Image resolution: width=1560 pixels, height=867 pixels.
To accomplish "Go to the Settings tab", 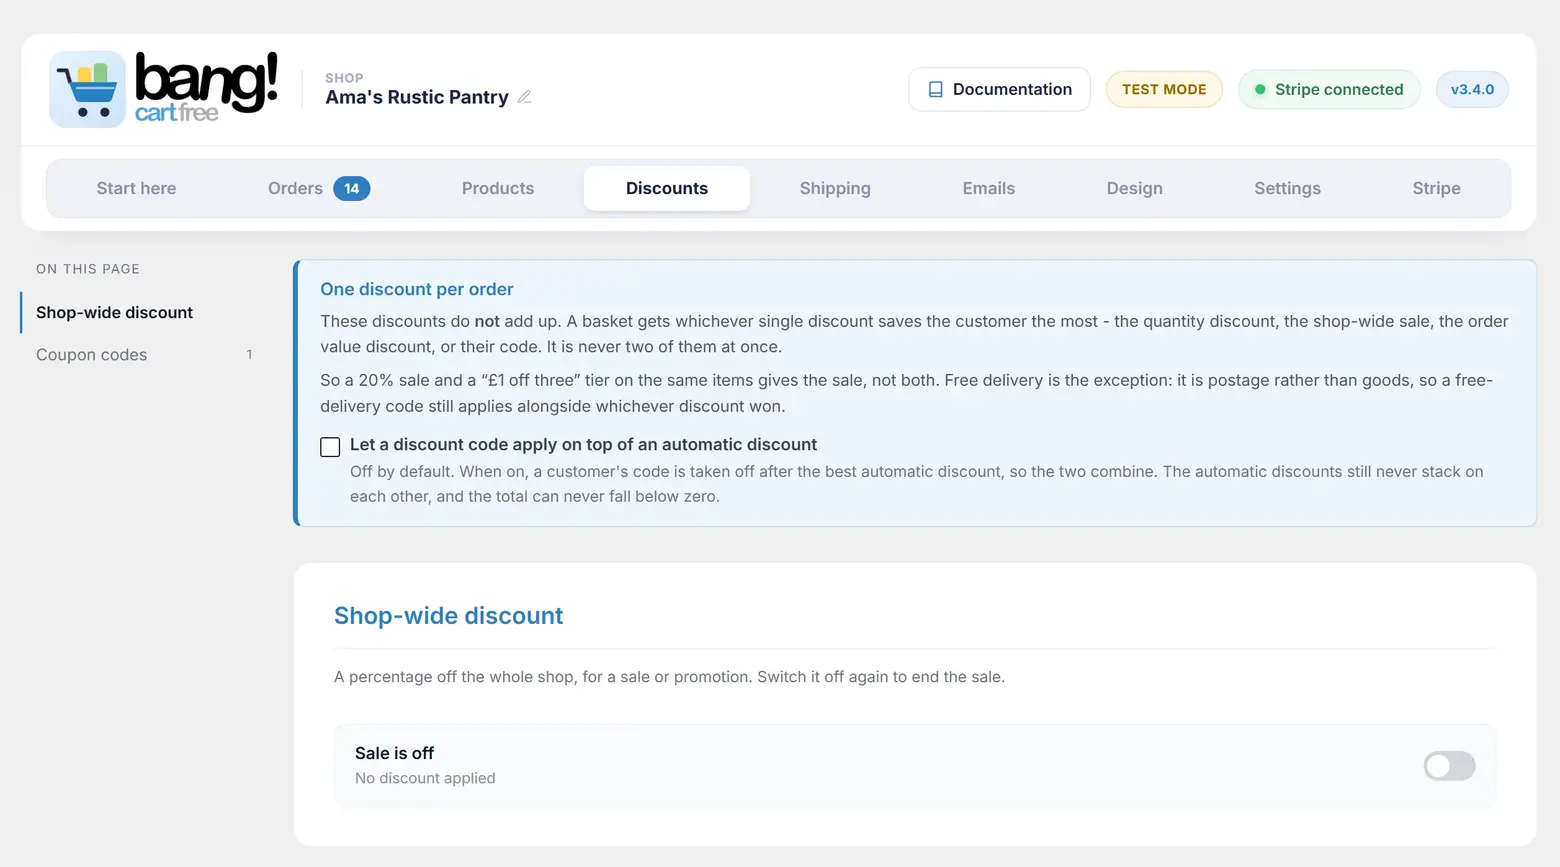I will [1287, 188].
